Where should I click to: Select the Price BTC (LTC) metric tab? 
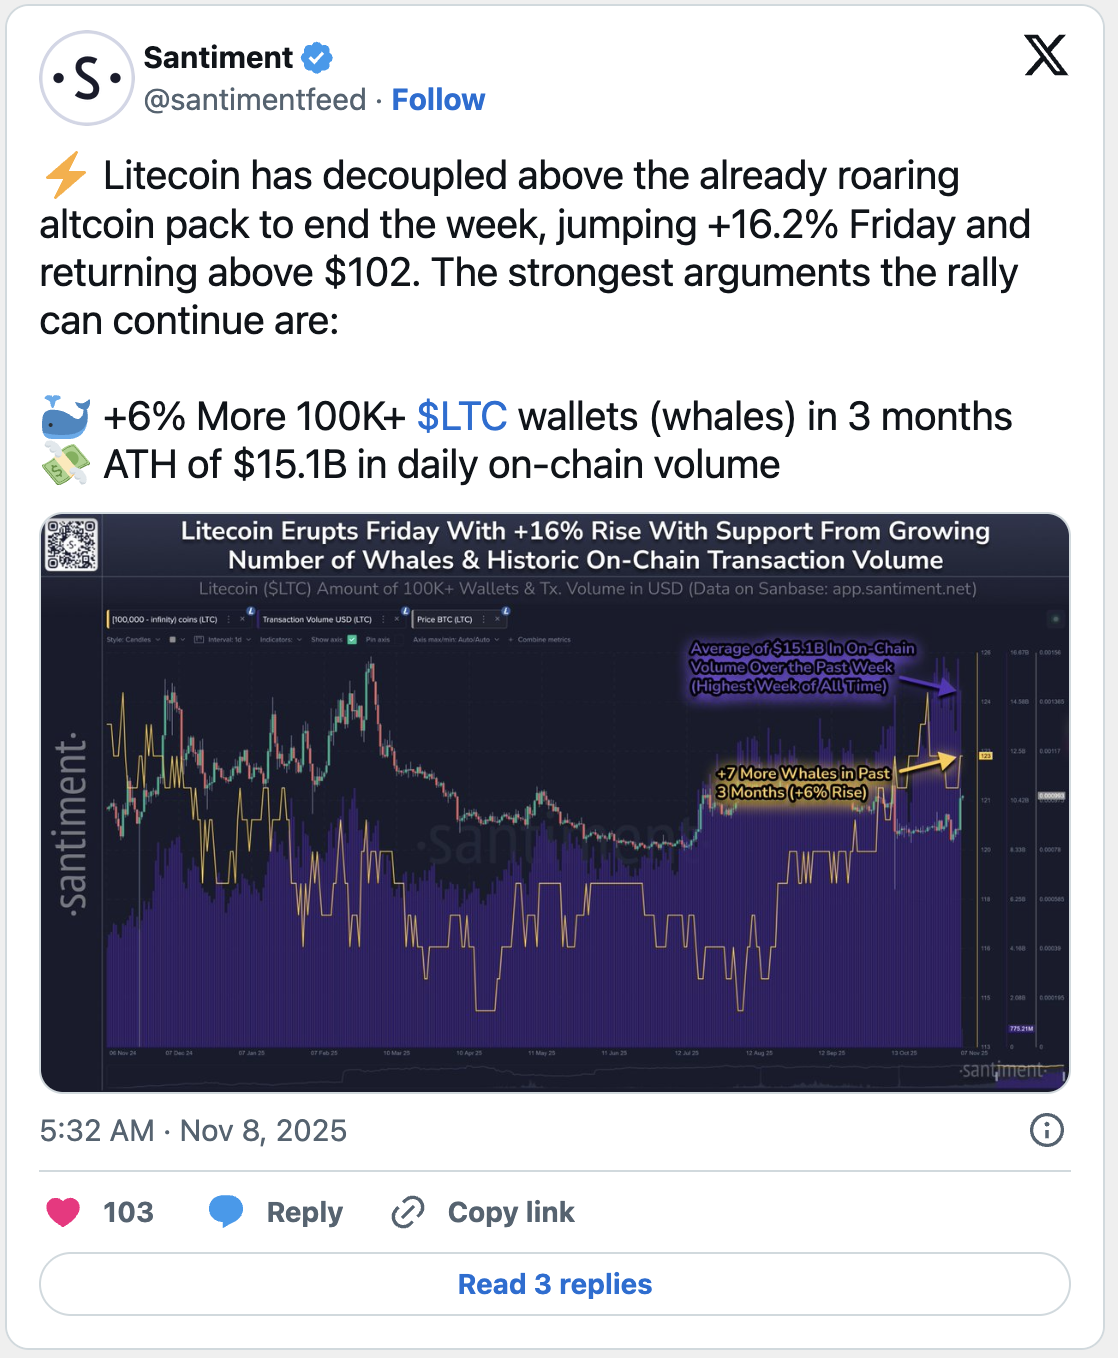(x=445, y=619)
